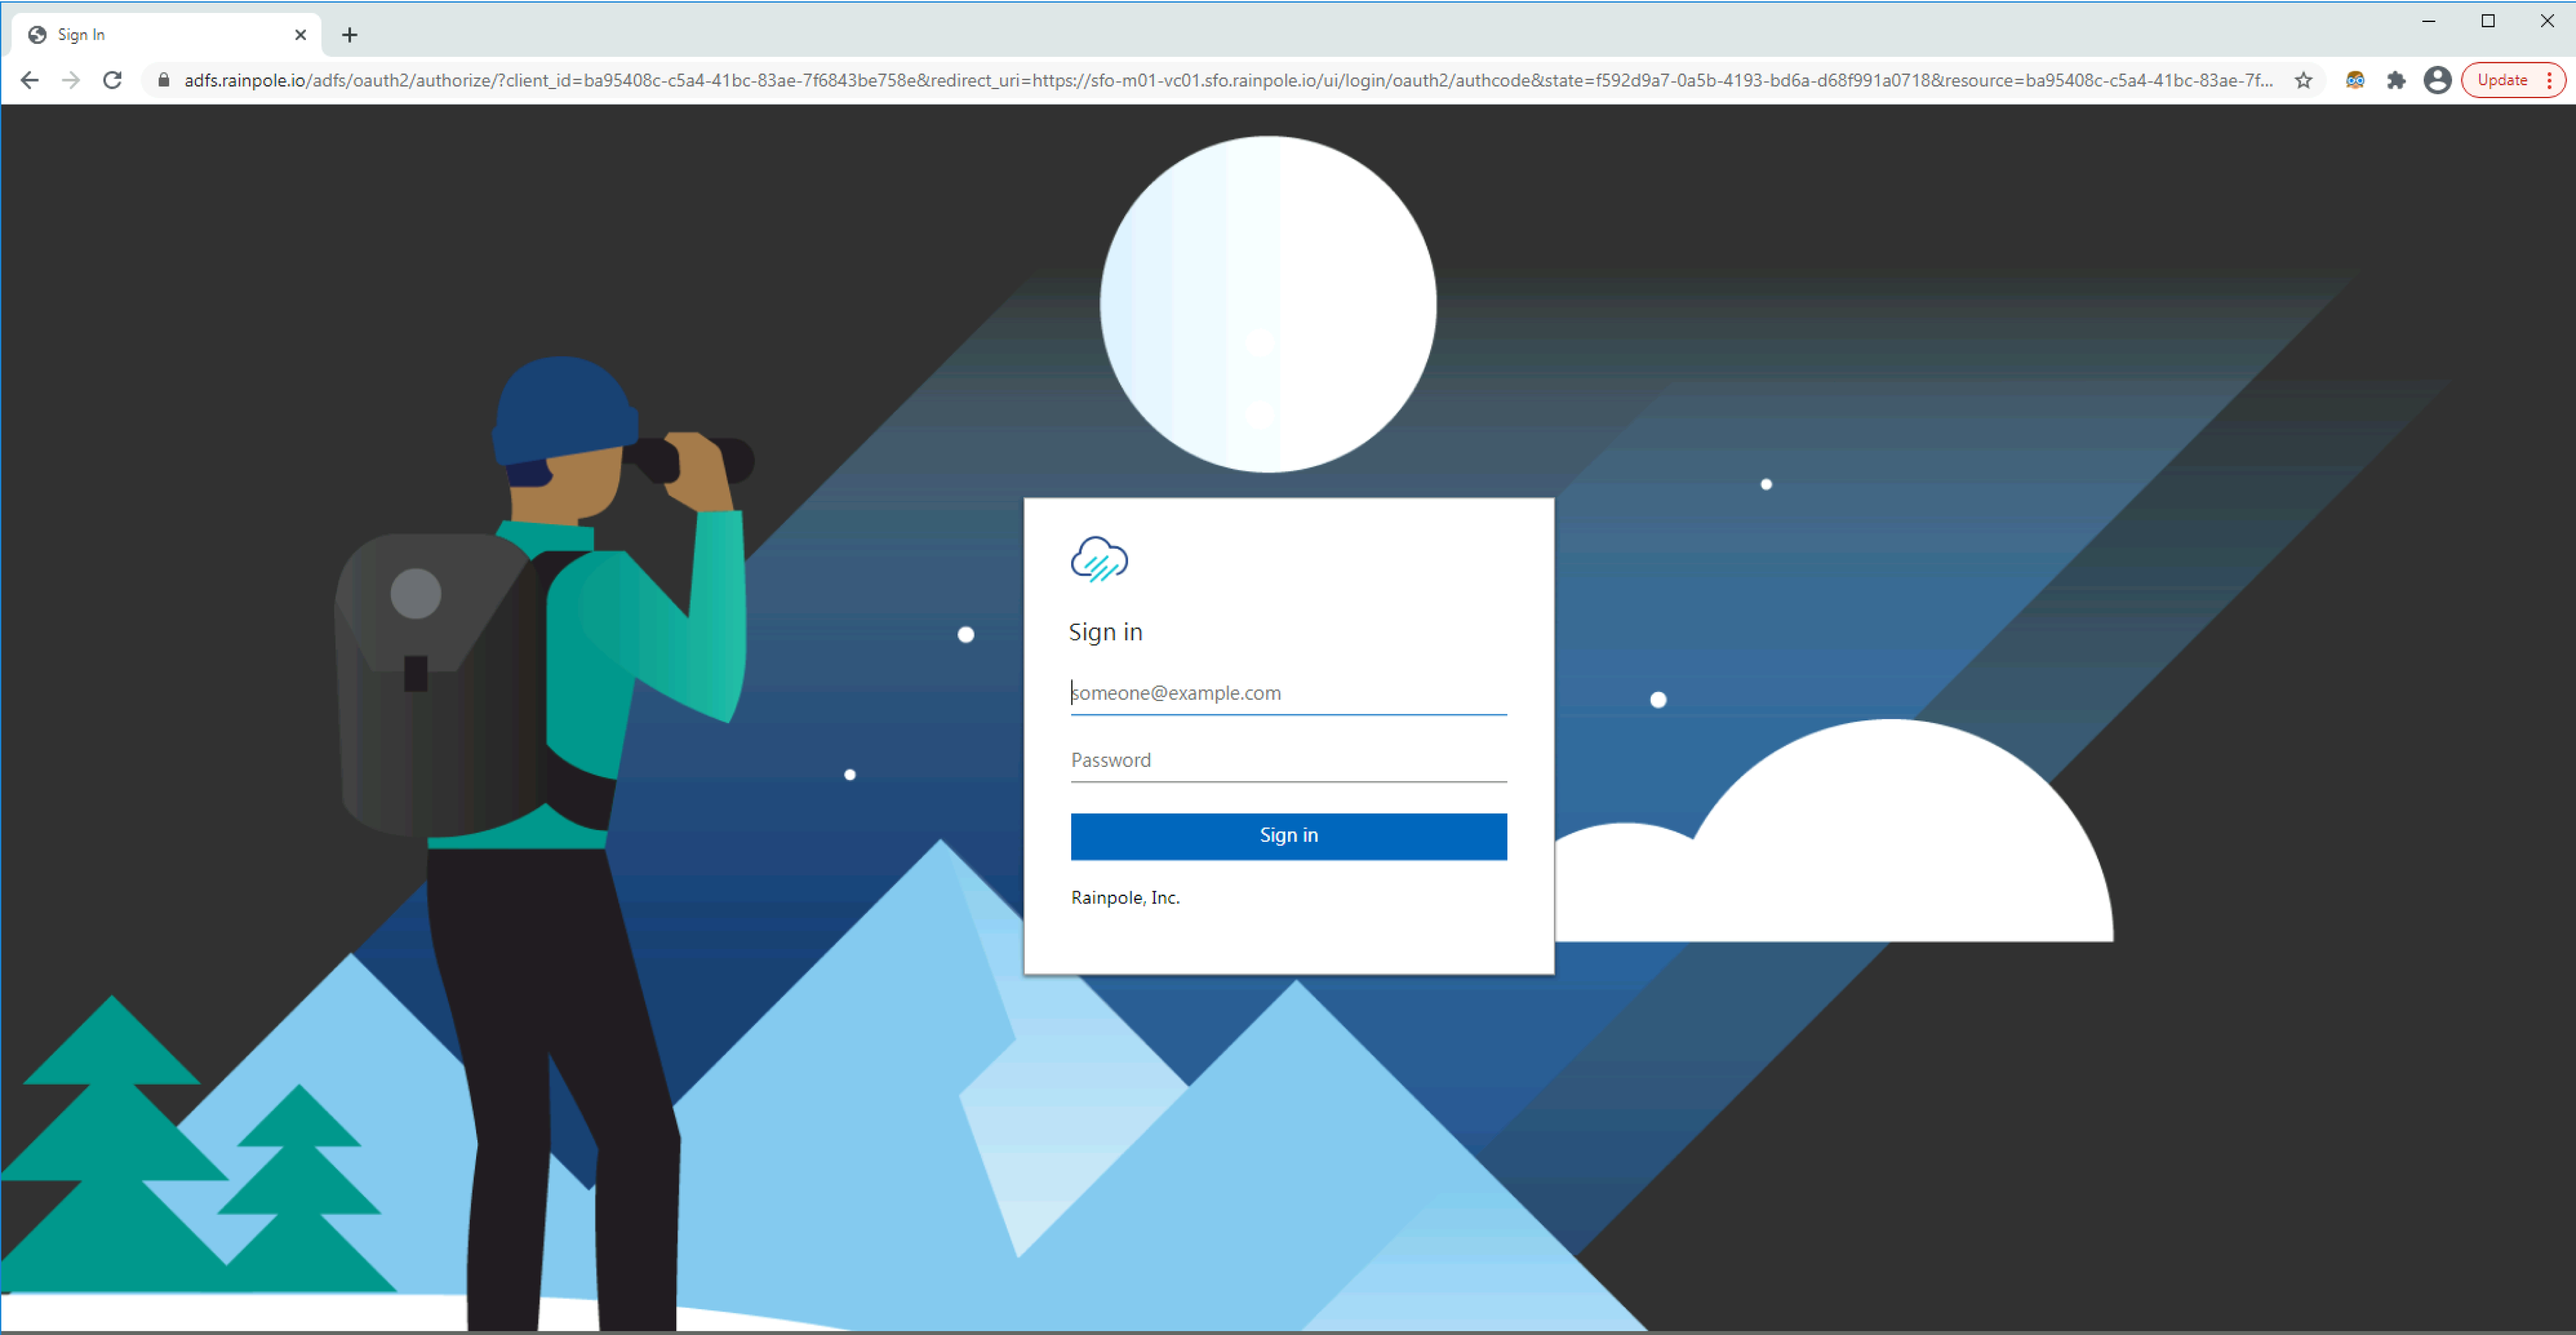Viewport: 2576px width, 1335px height.
Task: Focus the Password input field
Action: [1288, 760]
